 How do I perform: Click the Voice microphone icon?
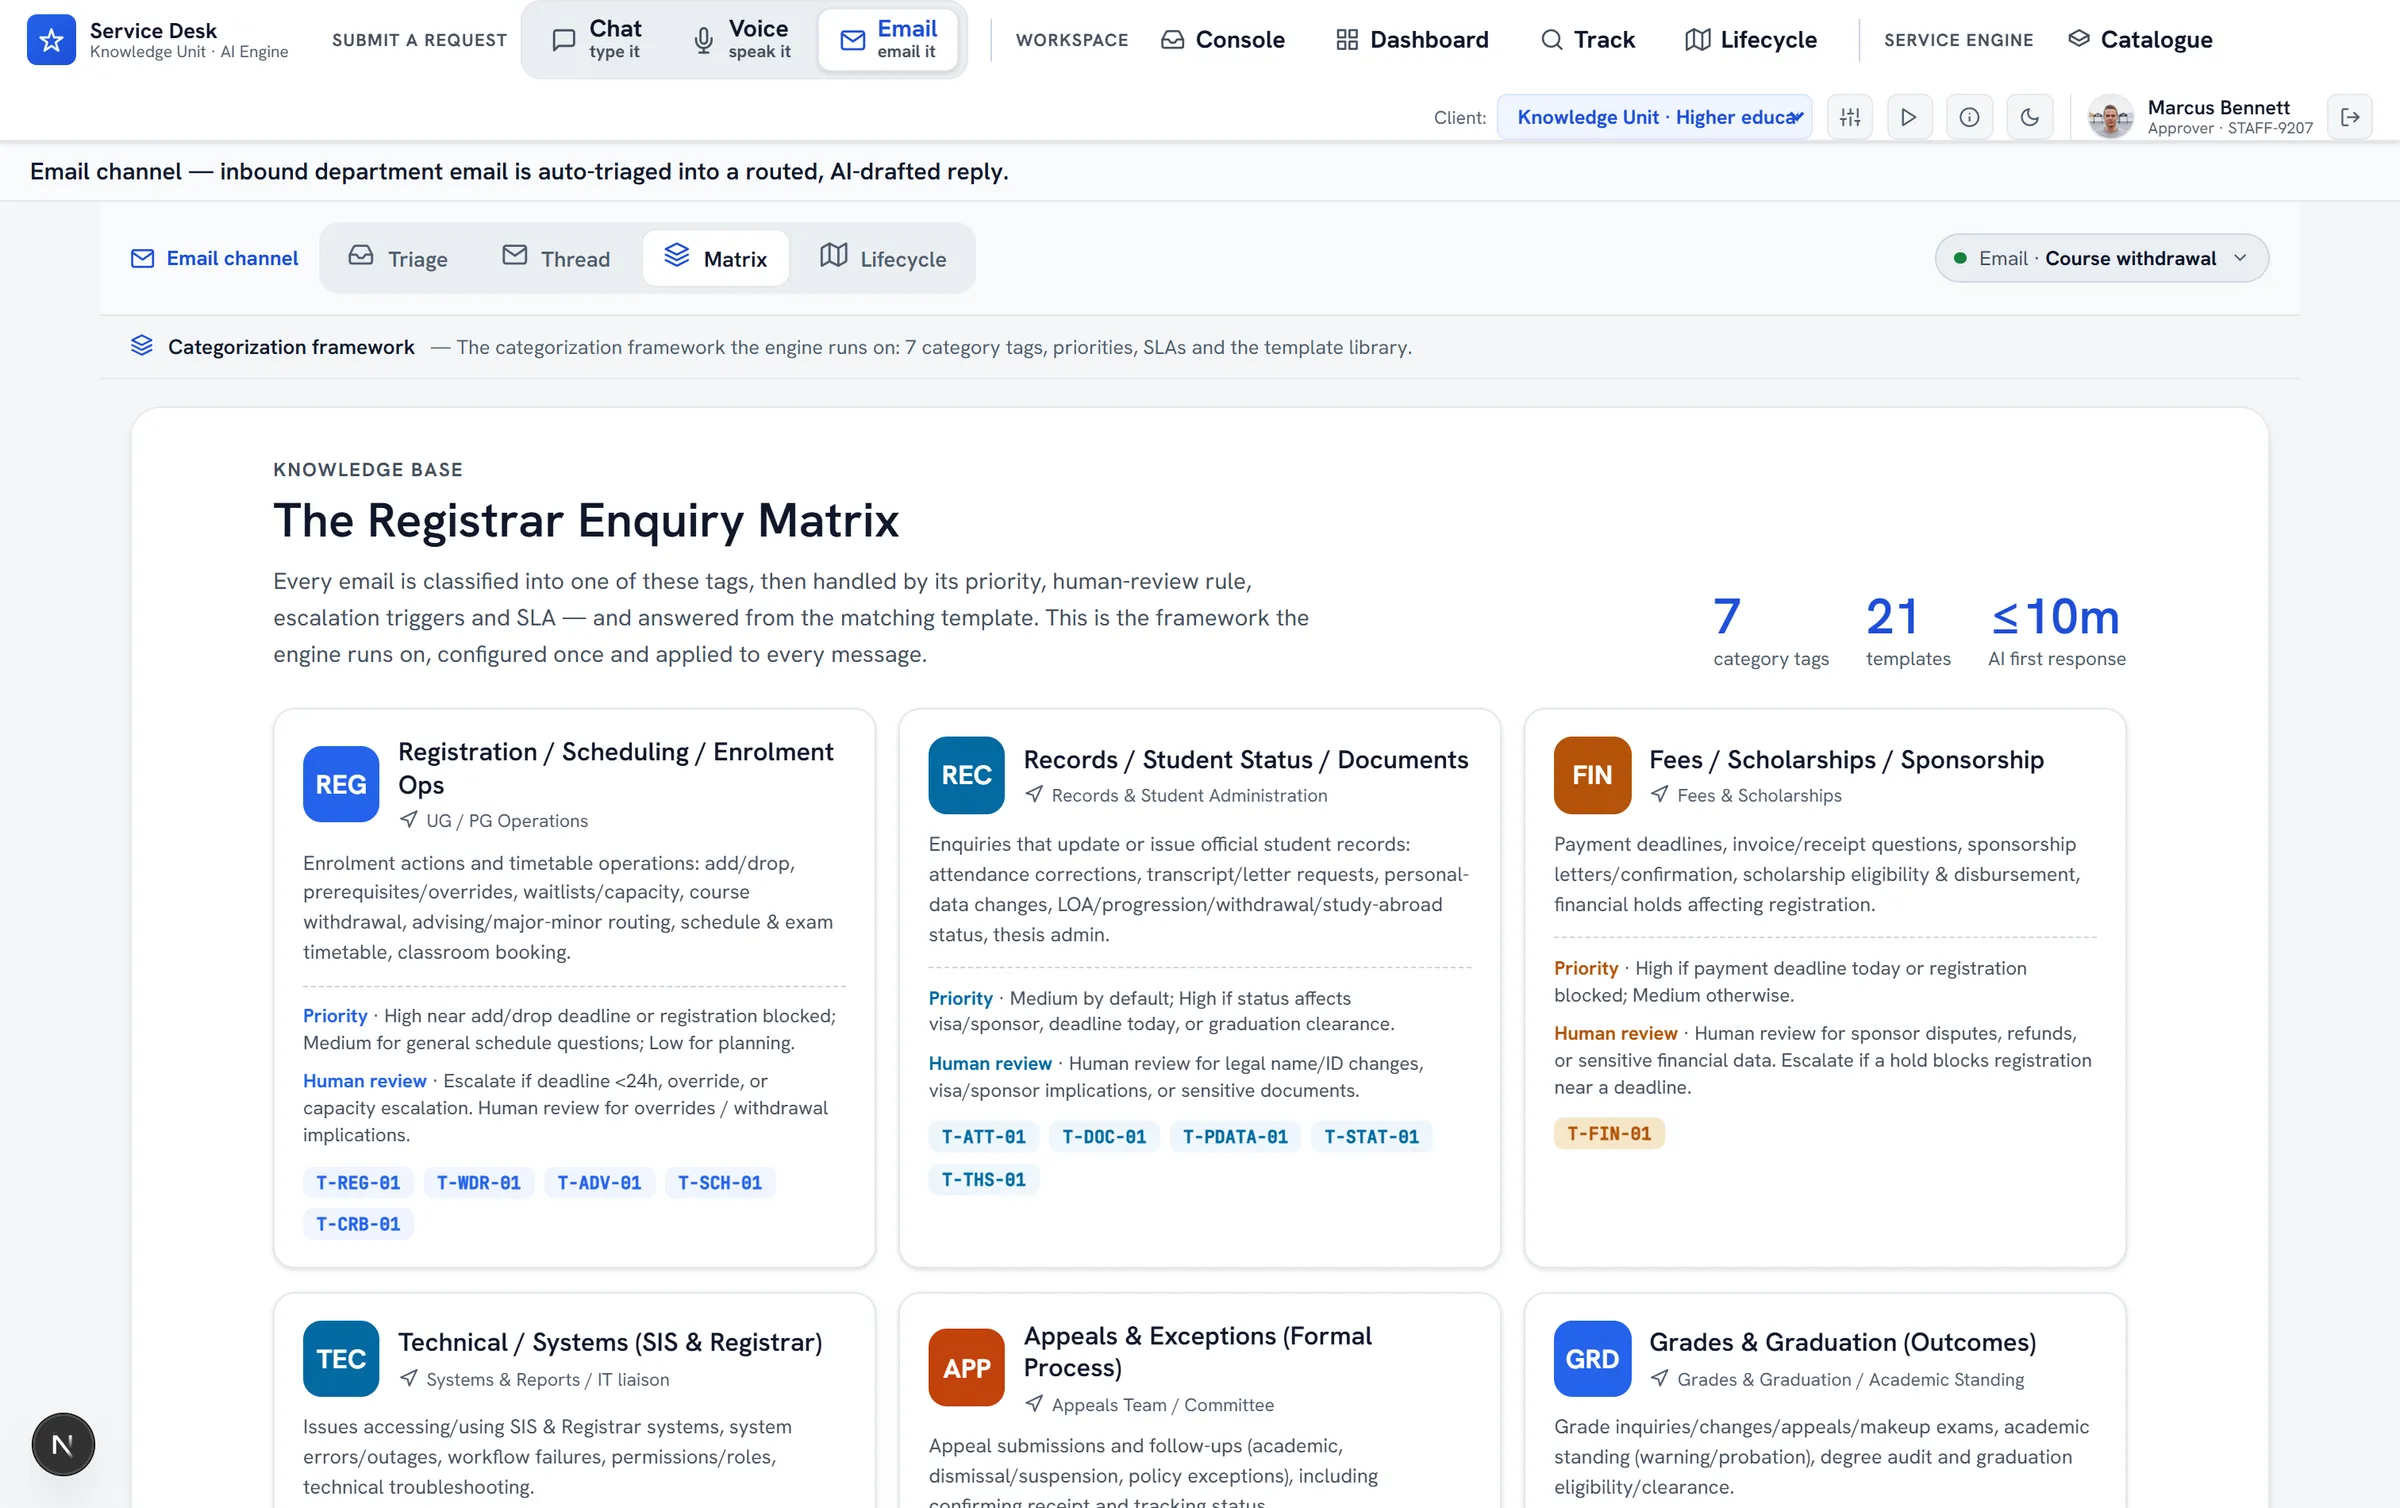tap(704, 40)
